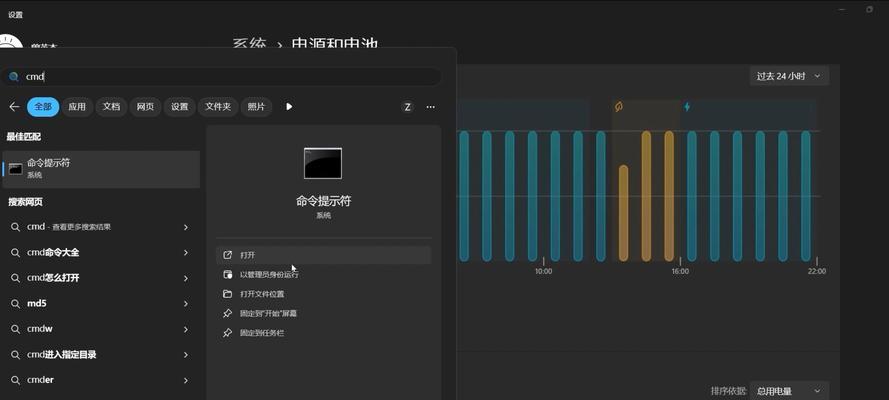Viewport: 889px width, 400px height.
Task: Expand the chevron next to cmd怎么打开
Action: 185,278
